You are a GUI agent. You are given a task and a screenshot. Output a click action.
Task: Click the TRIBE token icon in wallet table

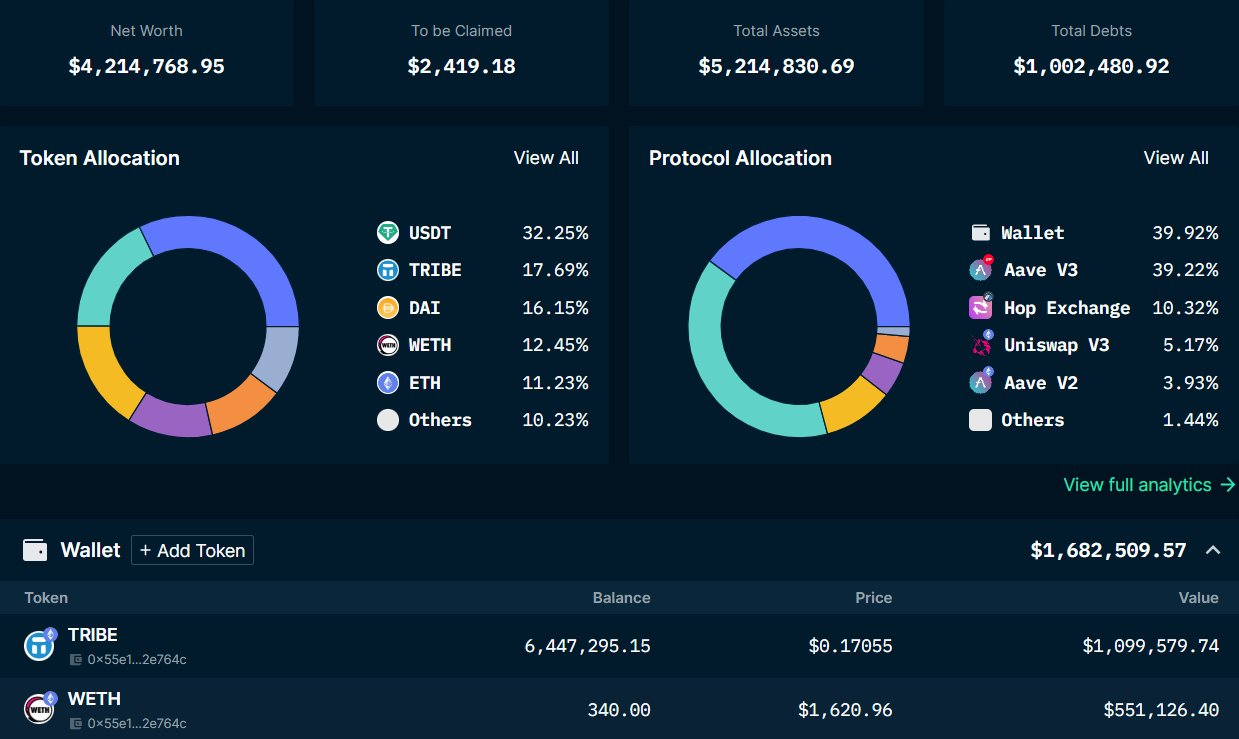[x=39, y=645]
